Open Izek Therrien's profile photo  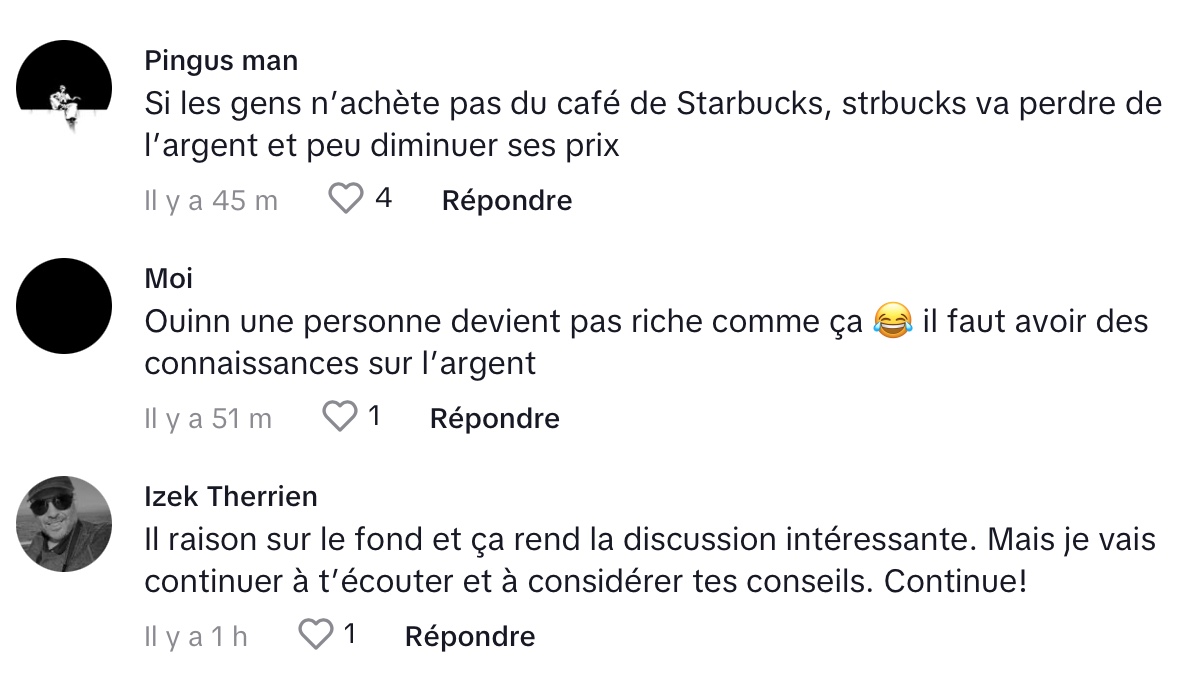pos(64,523)
